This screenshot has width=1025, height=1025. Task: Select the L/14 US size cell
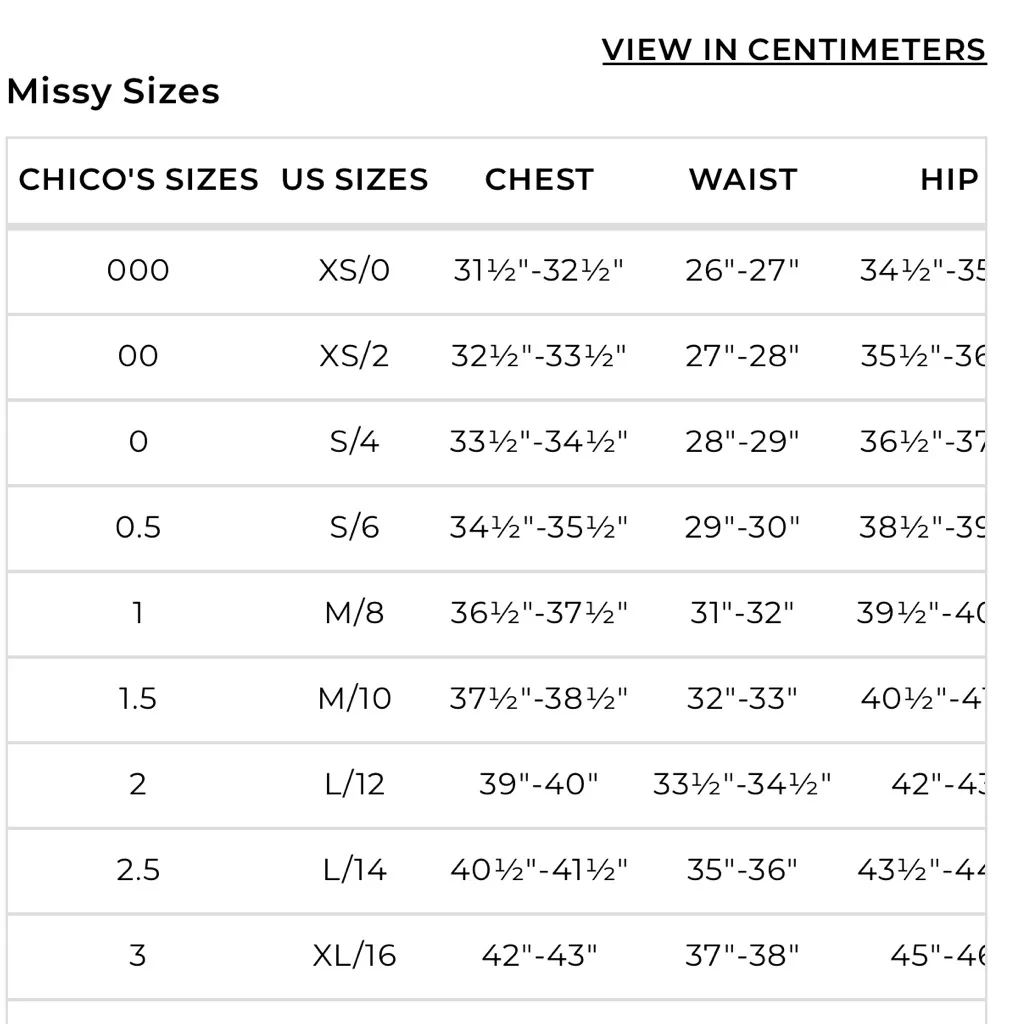click(354, 870)
